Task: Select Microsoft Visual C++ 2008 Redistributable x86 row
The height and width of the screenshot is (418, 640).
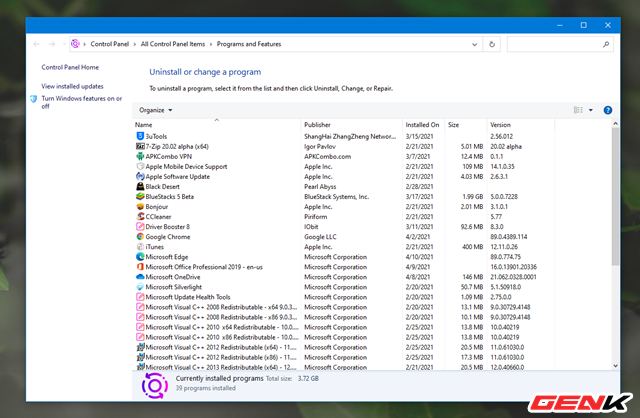Action: [343, 317]
